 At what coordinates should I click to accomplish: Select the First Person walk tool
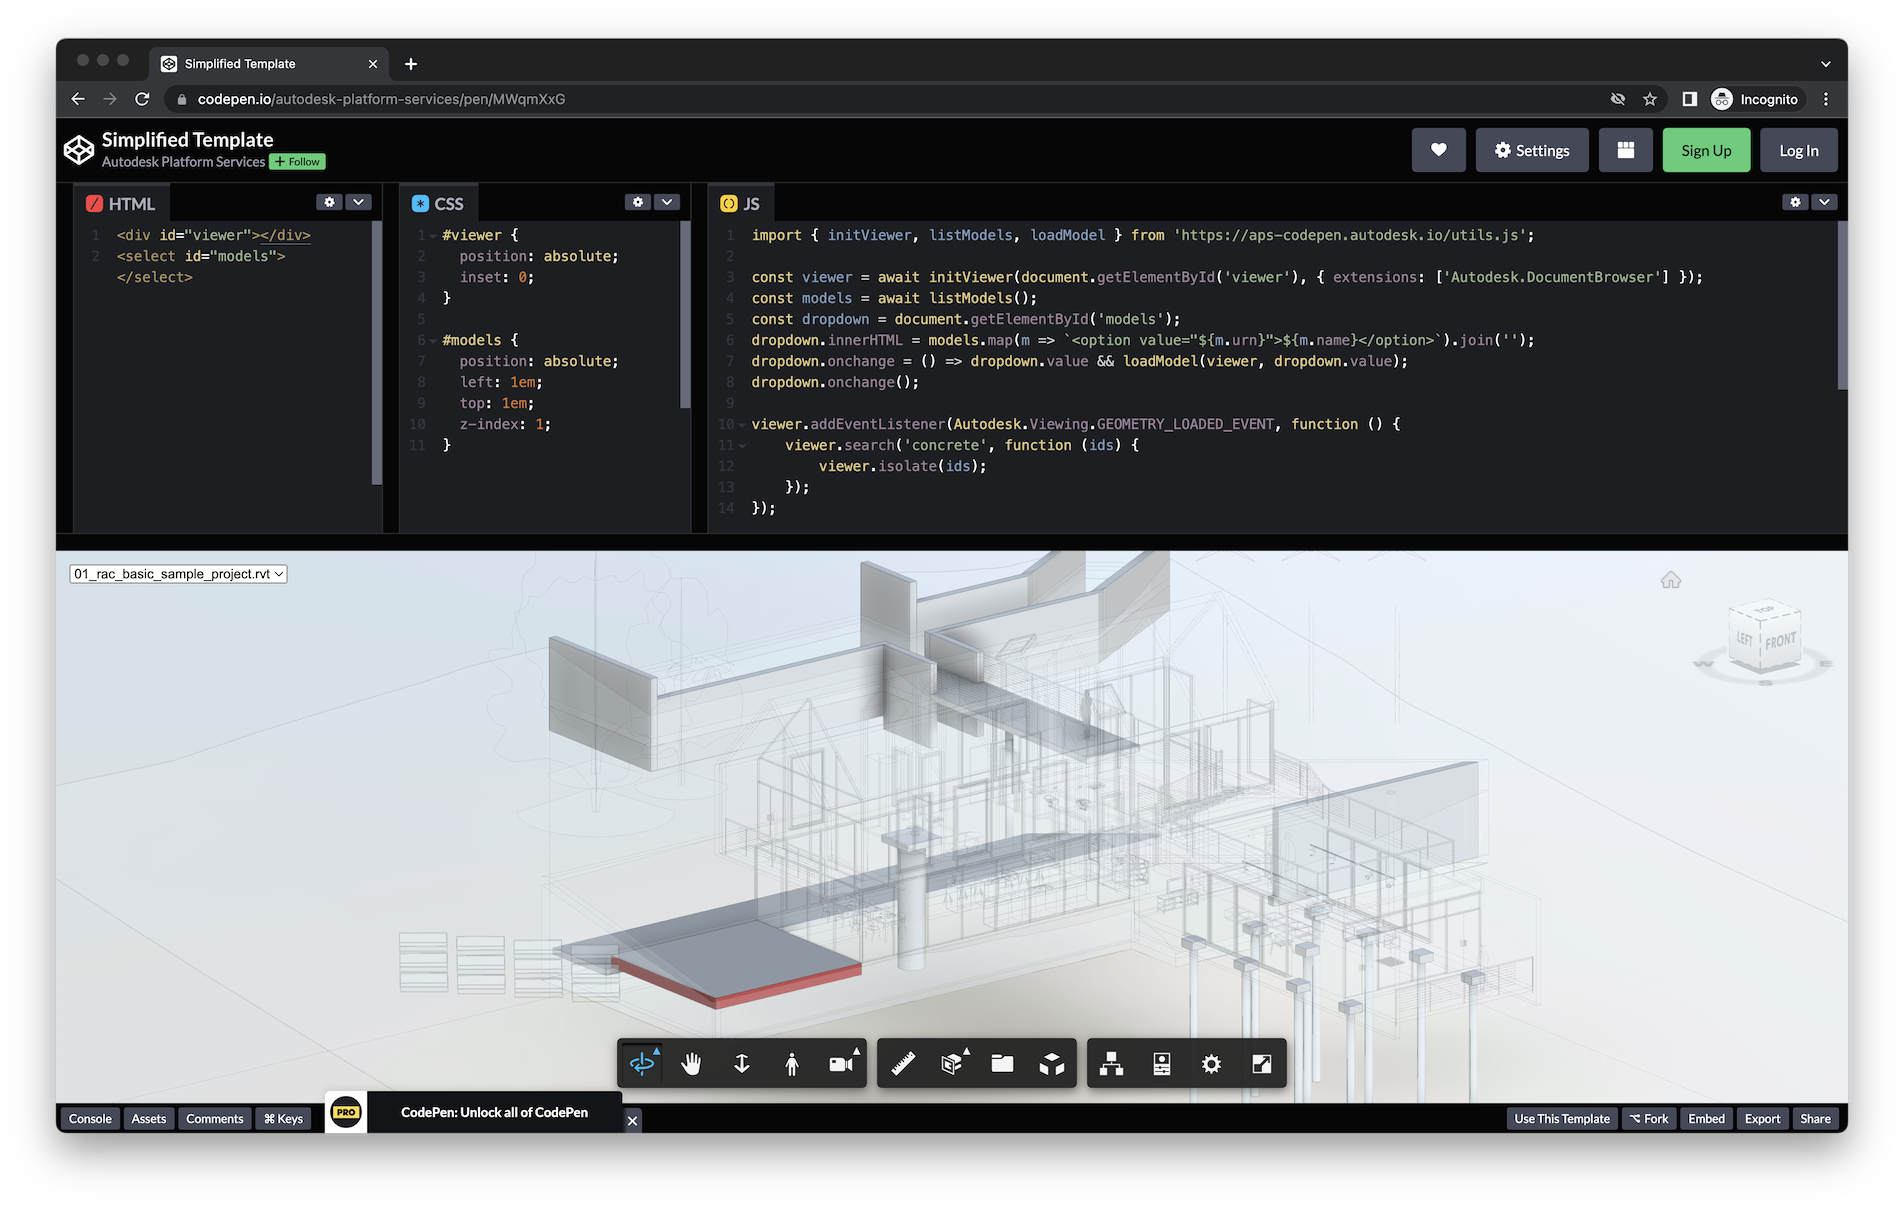(x=792, y=1064)
